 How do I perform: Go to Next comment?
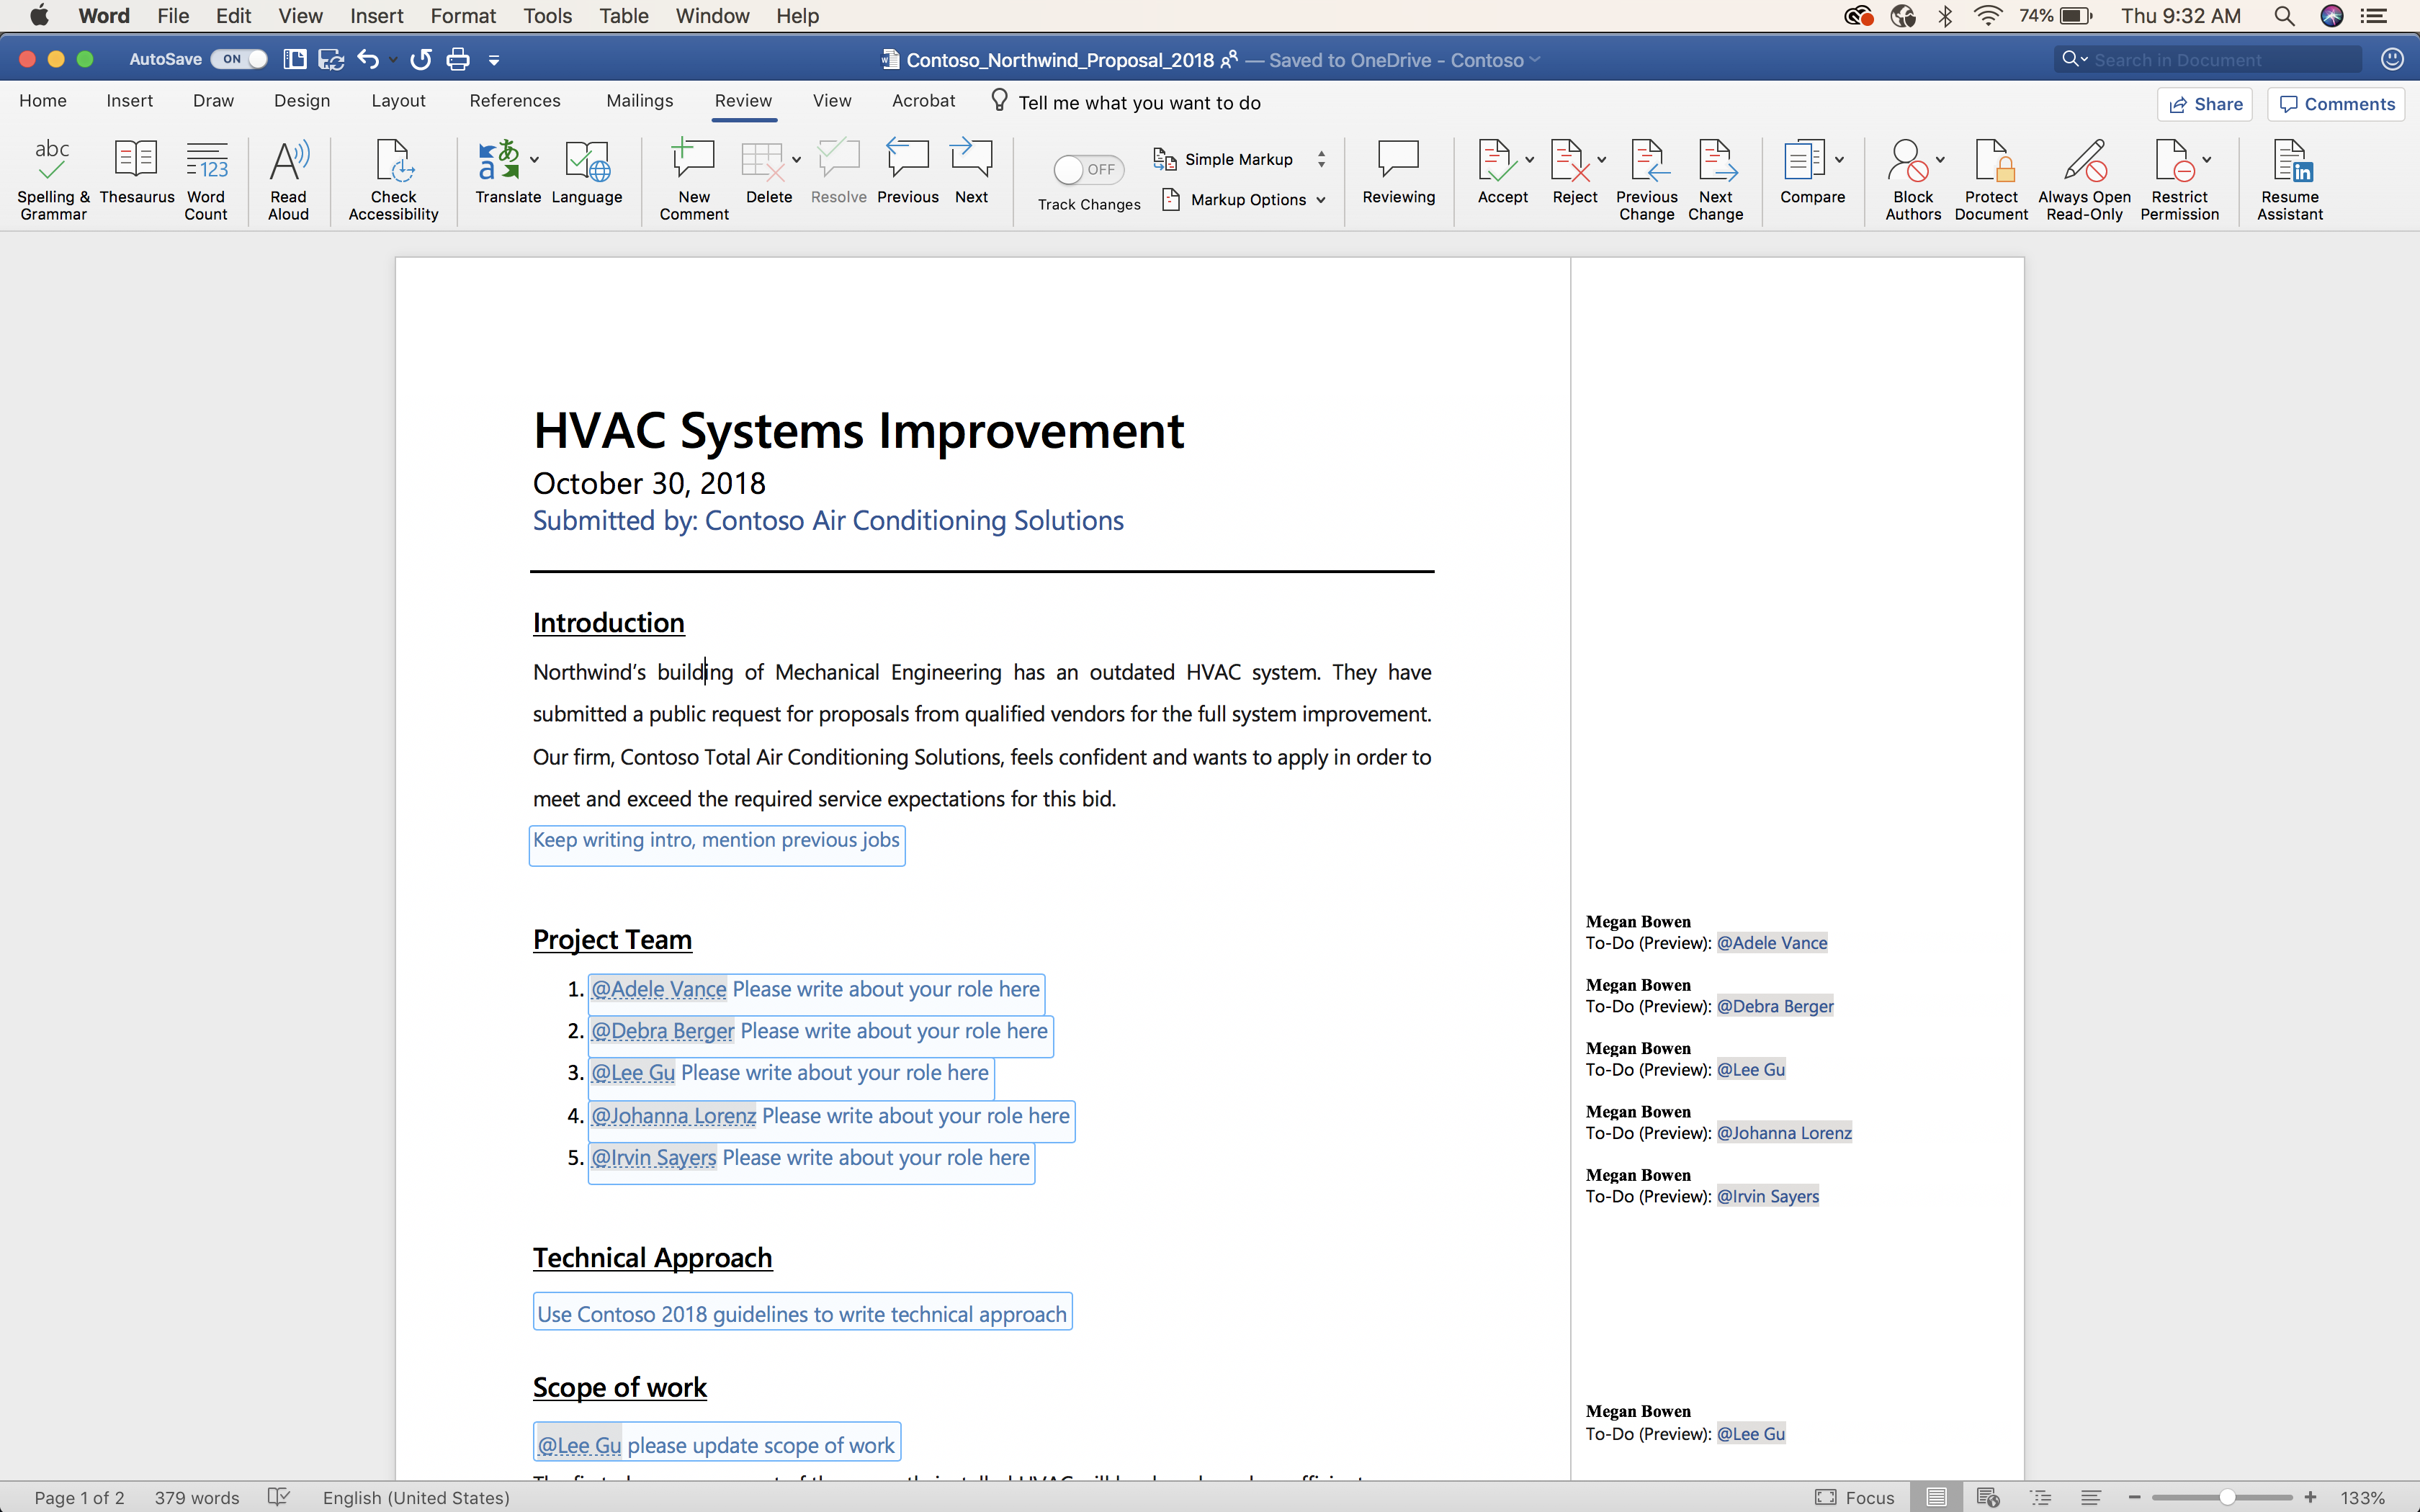[971, 172]
